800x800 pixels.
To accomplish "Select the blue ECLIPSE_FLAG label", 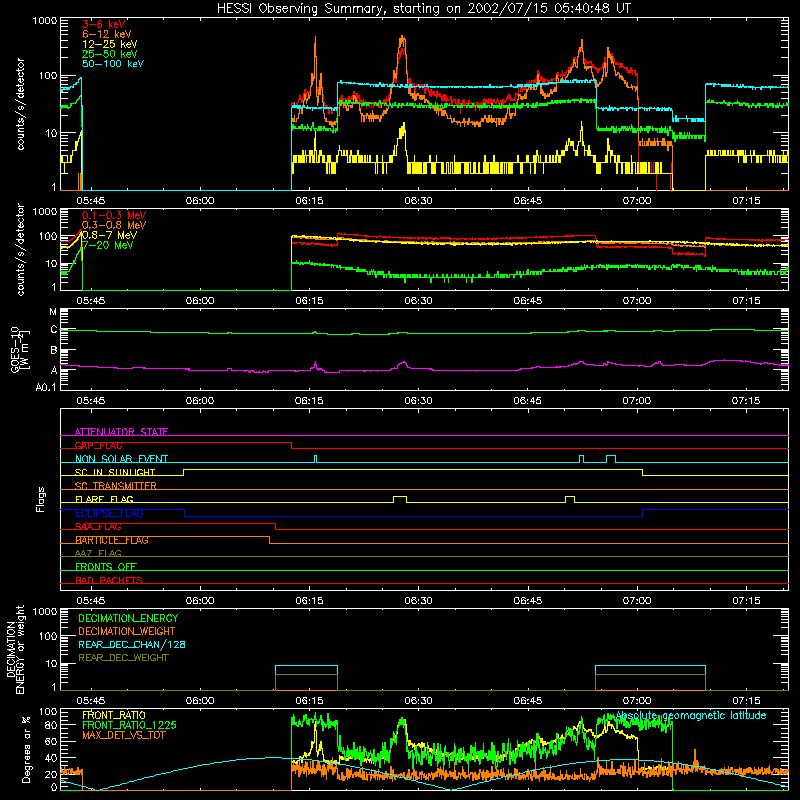I will coord(109,513).
